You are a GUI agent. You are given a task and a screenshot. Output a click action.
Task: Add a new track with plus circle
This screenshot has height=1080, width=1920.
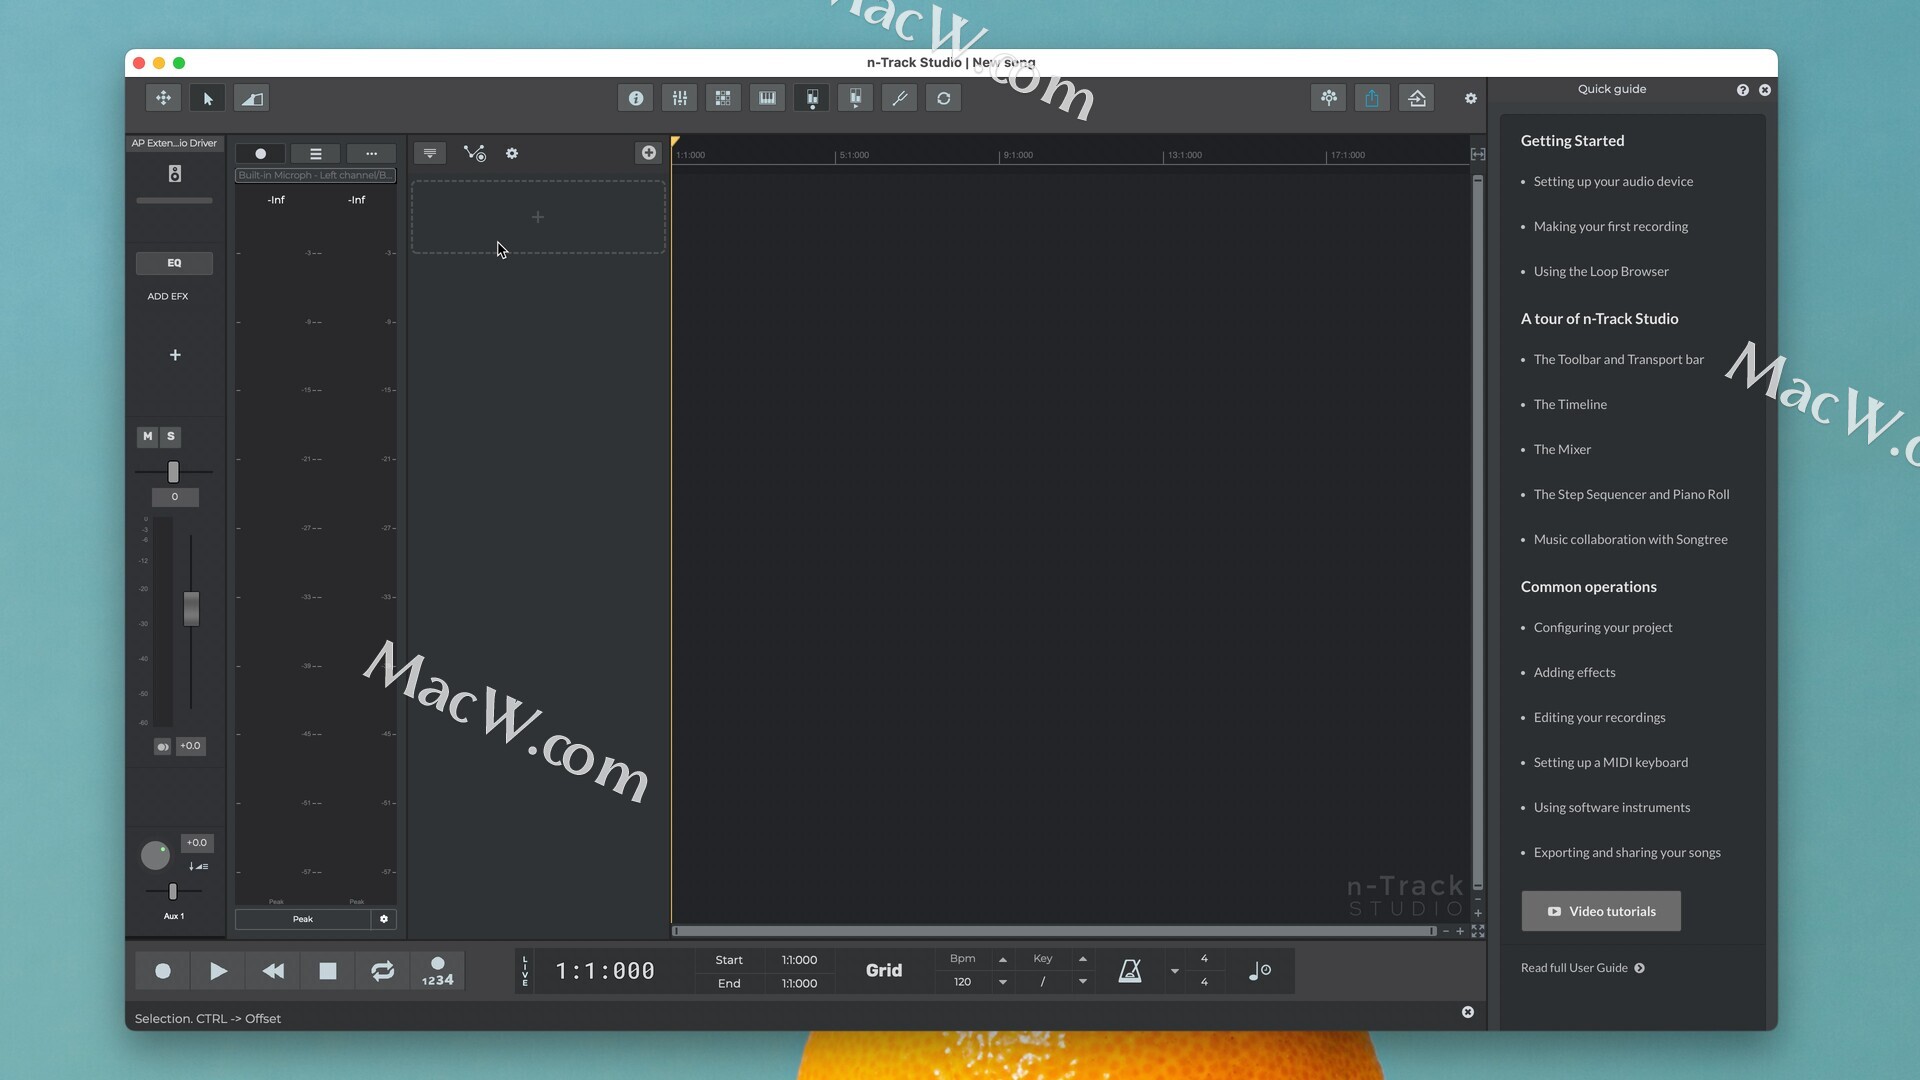point(649,153)
